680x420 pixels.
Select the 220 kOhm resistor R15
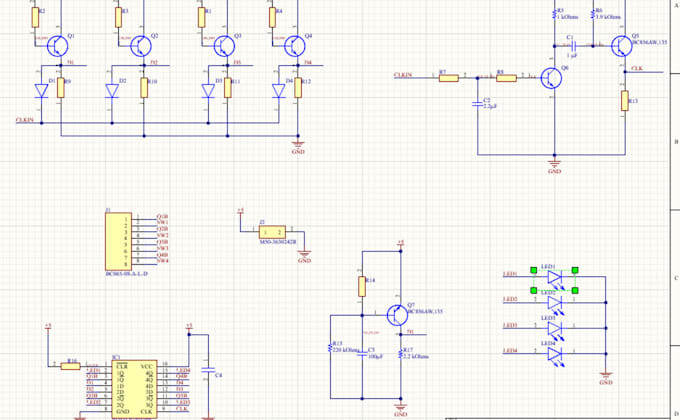330,348
